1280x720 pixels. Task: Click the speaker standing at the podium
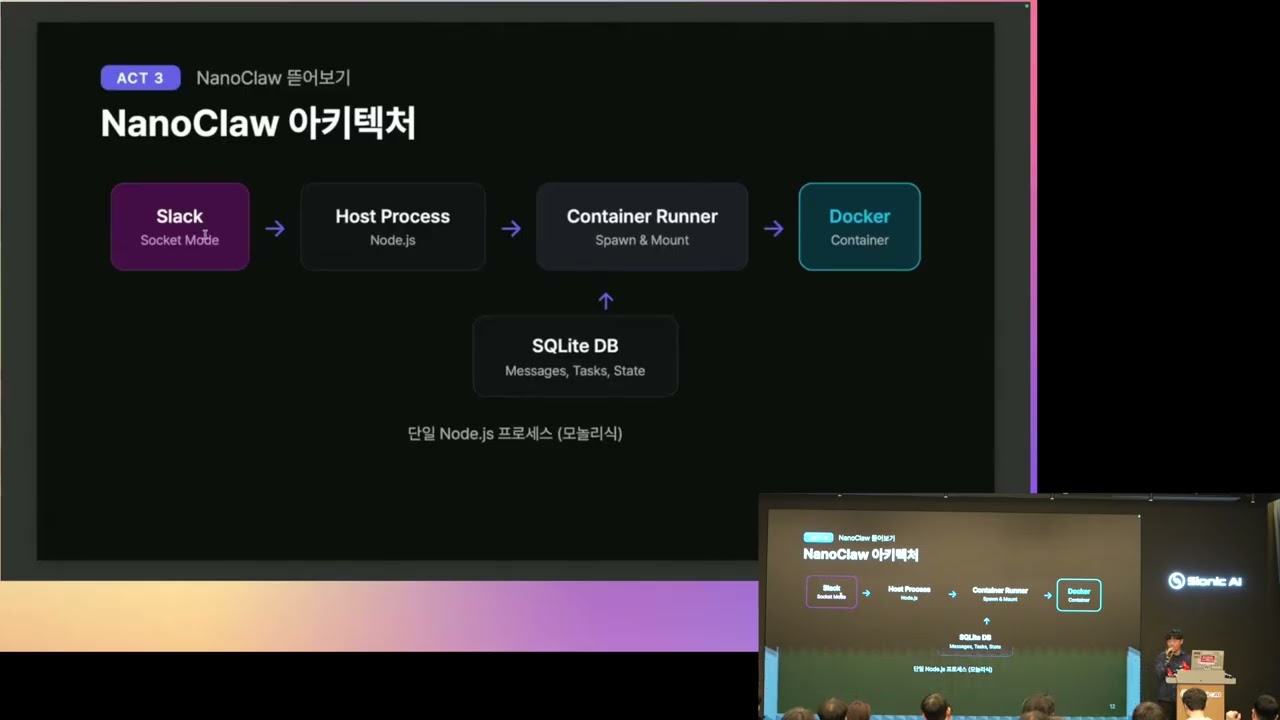(x=1173, y=665)
